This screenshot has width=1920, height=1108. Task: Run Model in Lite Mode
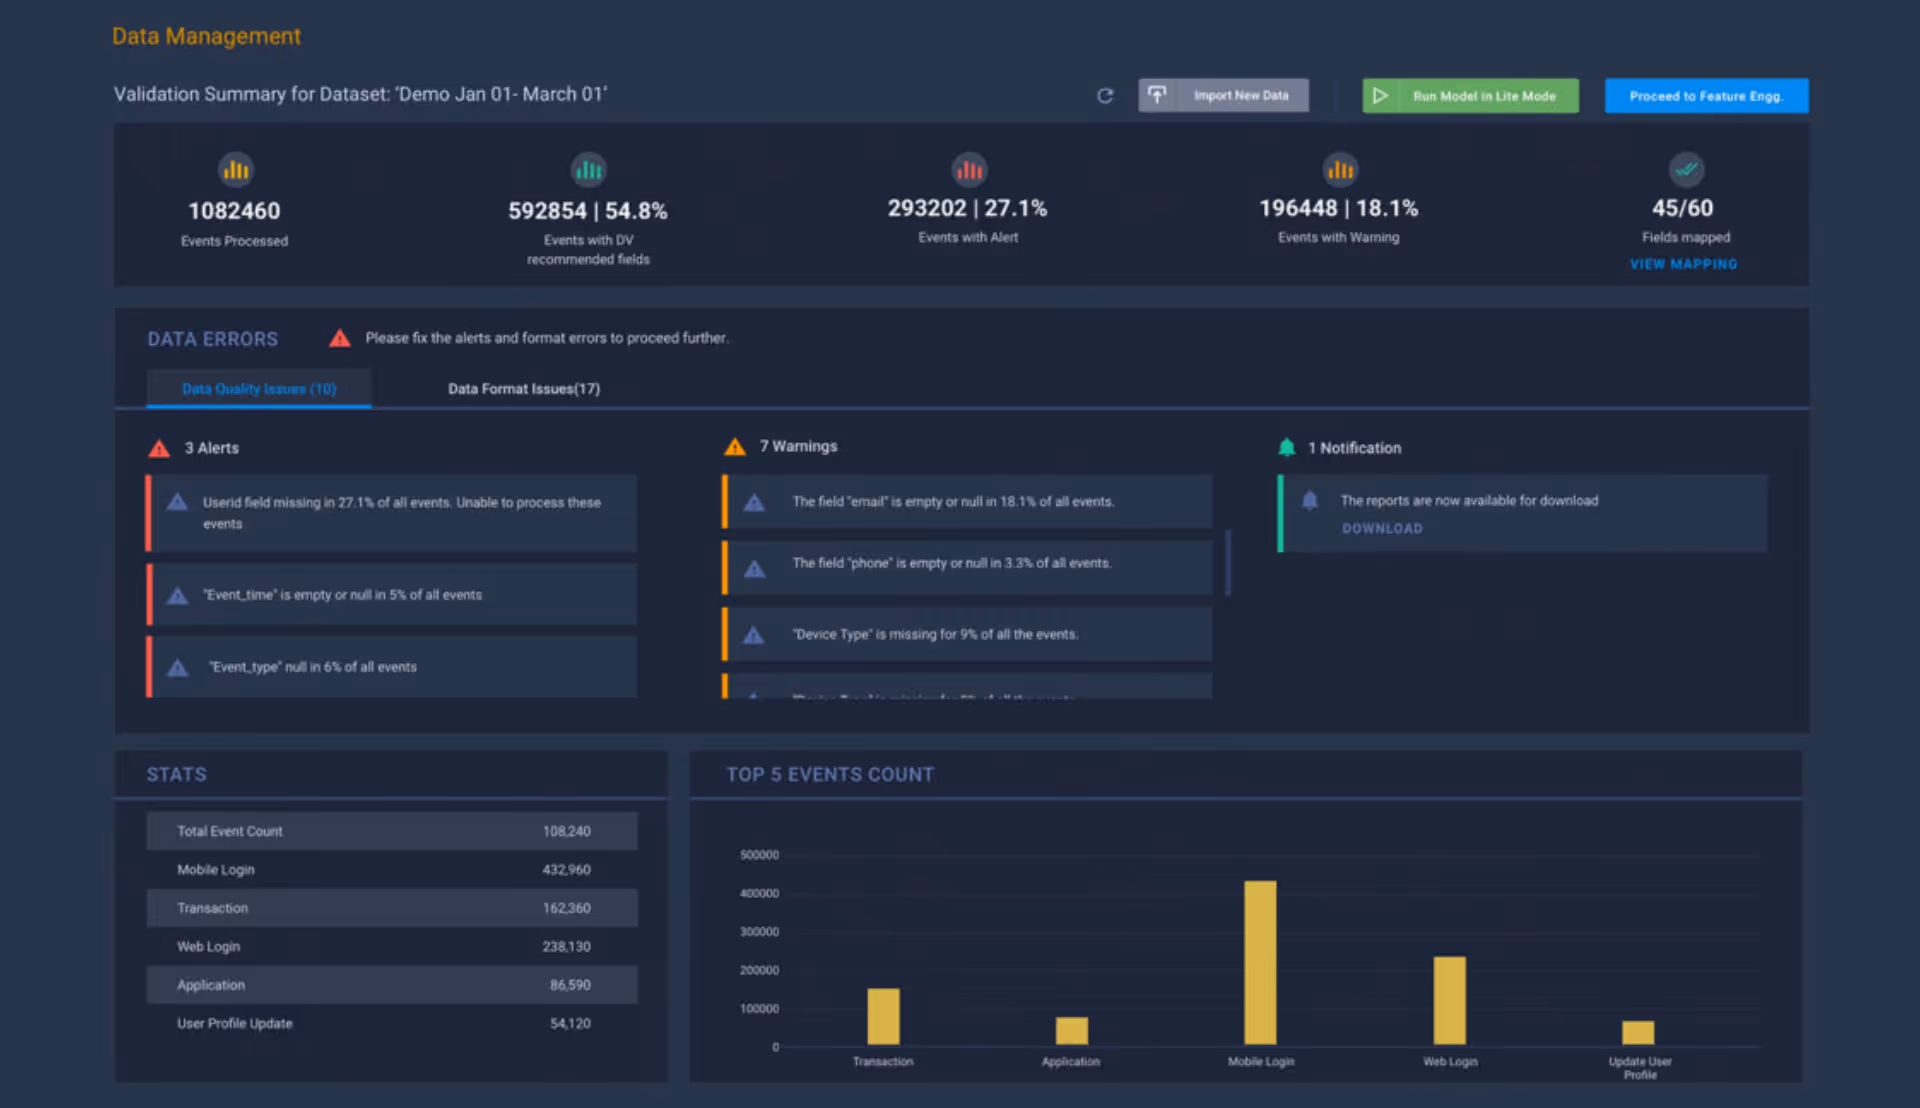[x=1470, y=96]
